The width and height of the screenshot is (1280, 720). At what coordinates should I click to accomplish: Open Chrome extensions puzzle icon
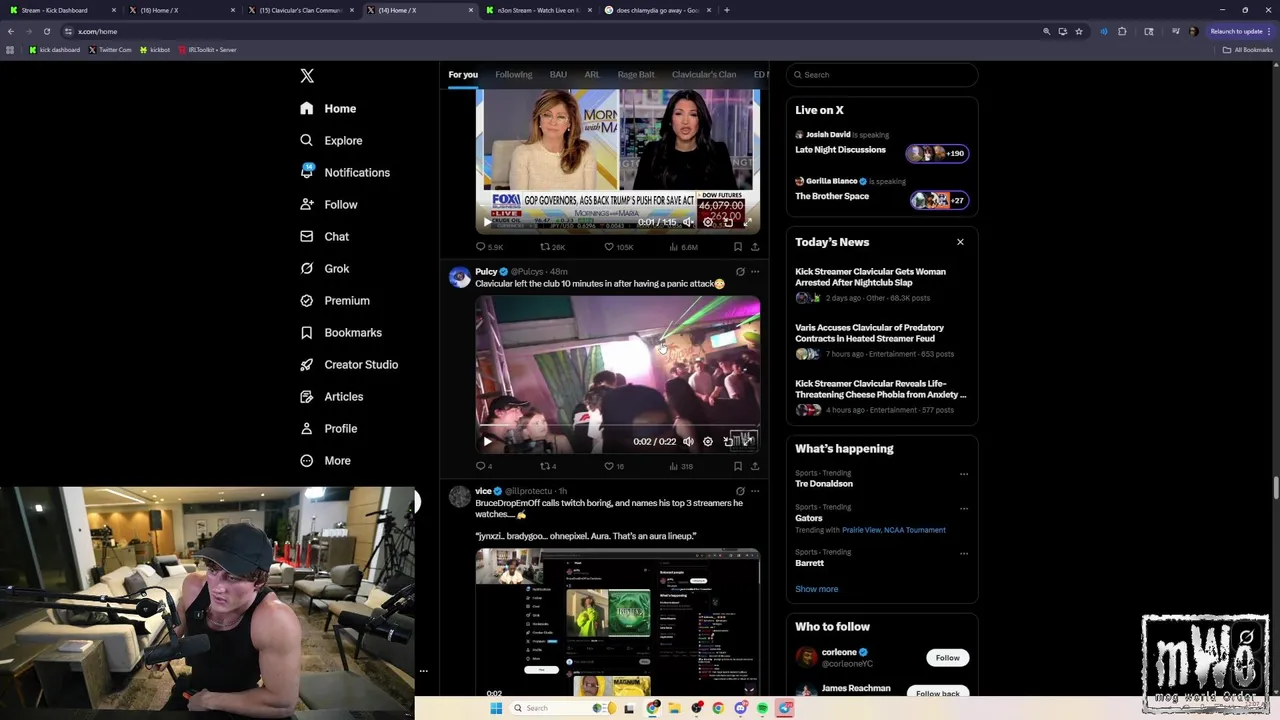1122,31
